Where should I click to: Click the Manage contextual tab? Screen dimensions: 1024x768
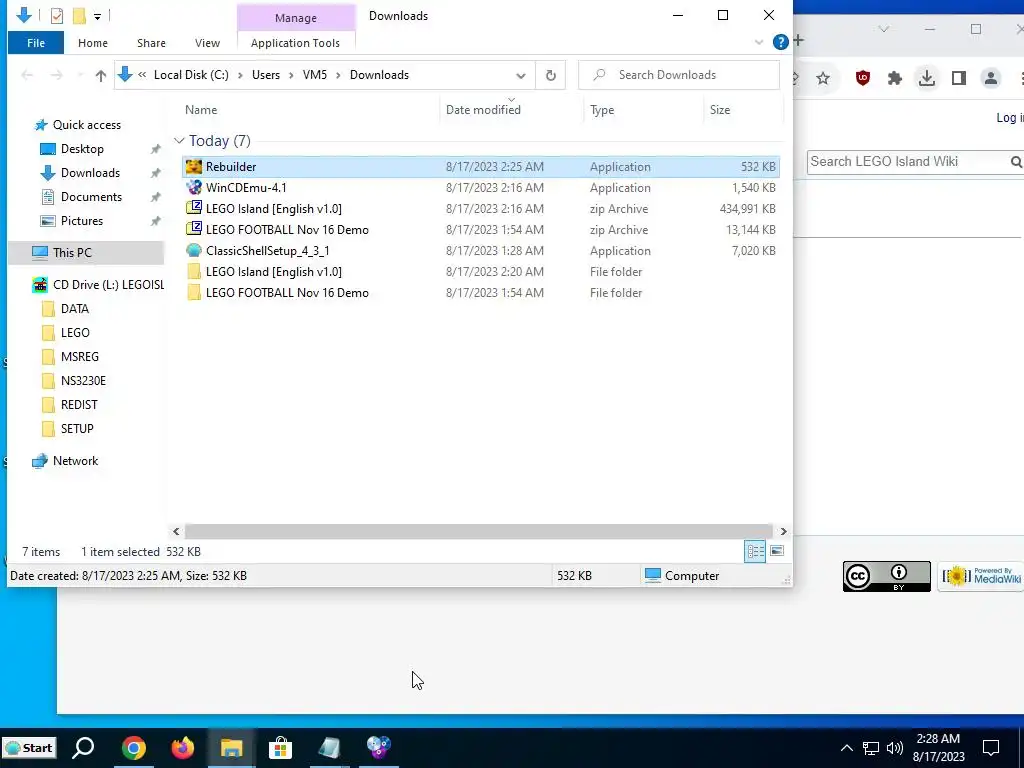pos(296,18)
